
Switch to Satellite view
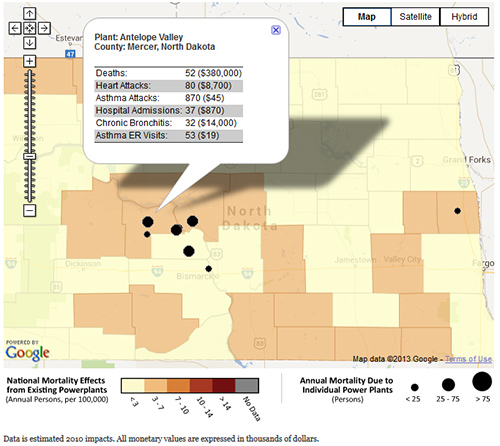pyautogui.click(x=415, y=17)
